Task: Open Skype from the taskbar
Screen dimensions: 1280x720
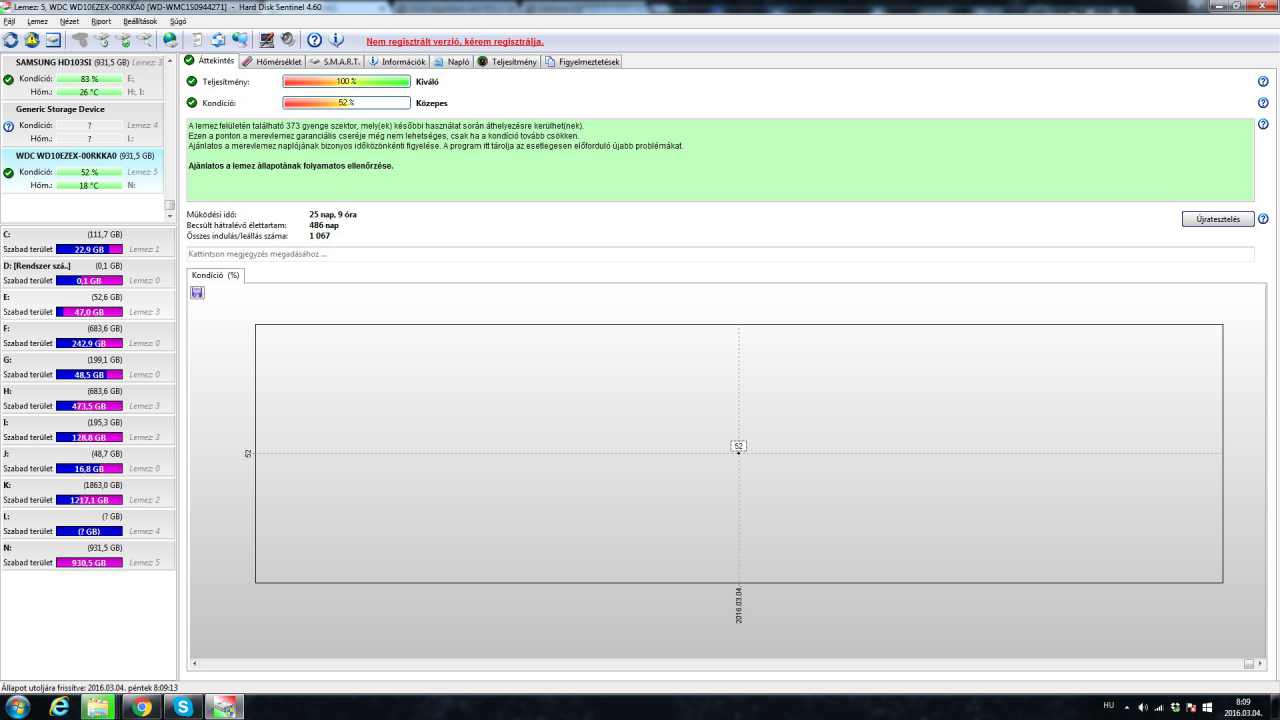Action: click(x=183, y=707)
